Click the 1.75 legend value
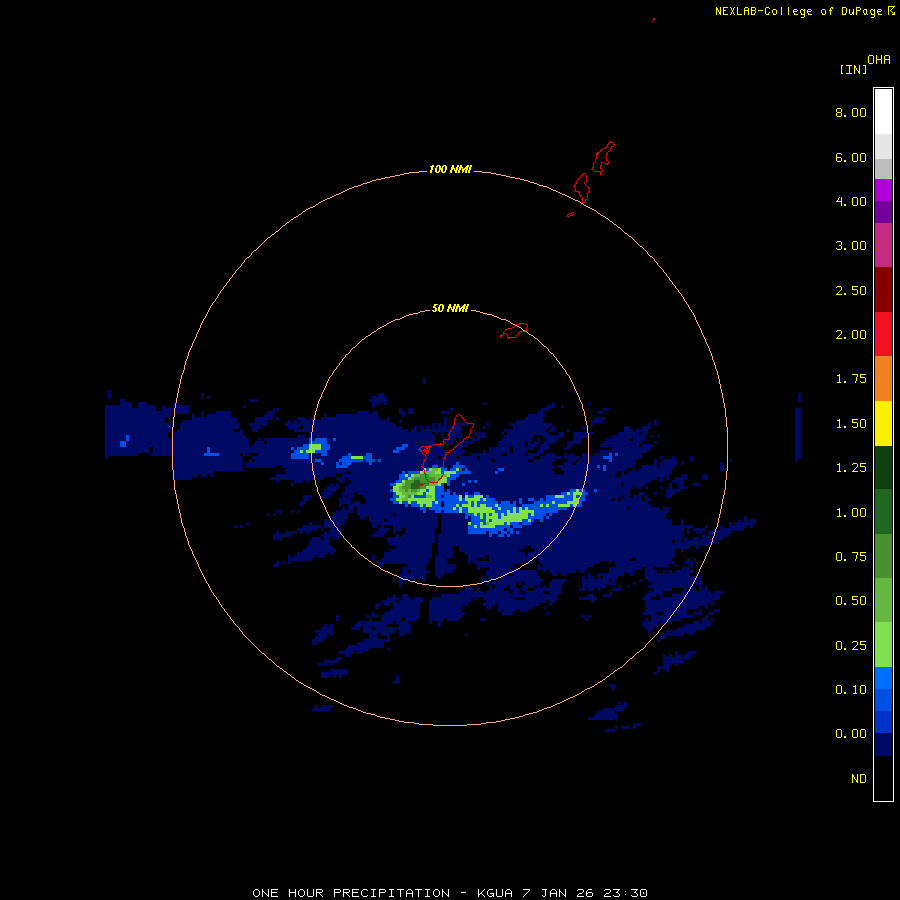 coord(851,379)
